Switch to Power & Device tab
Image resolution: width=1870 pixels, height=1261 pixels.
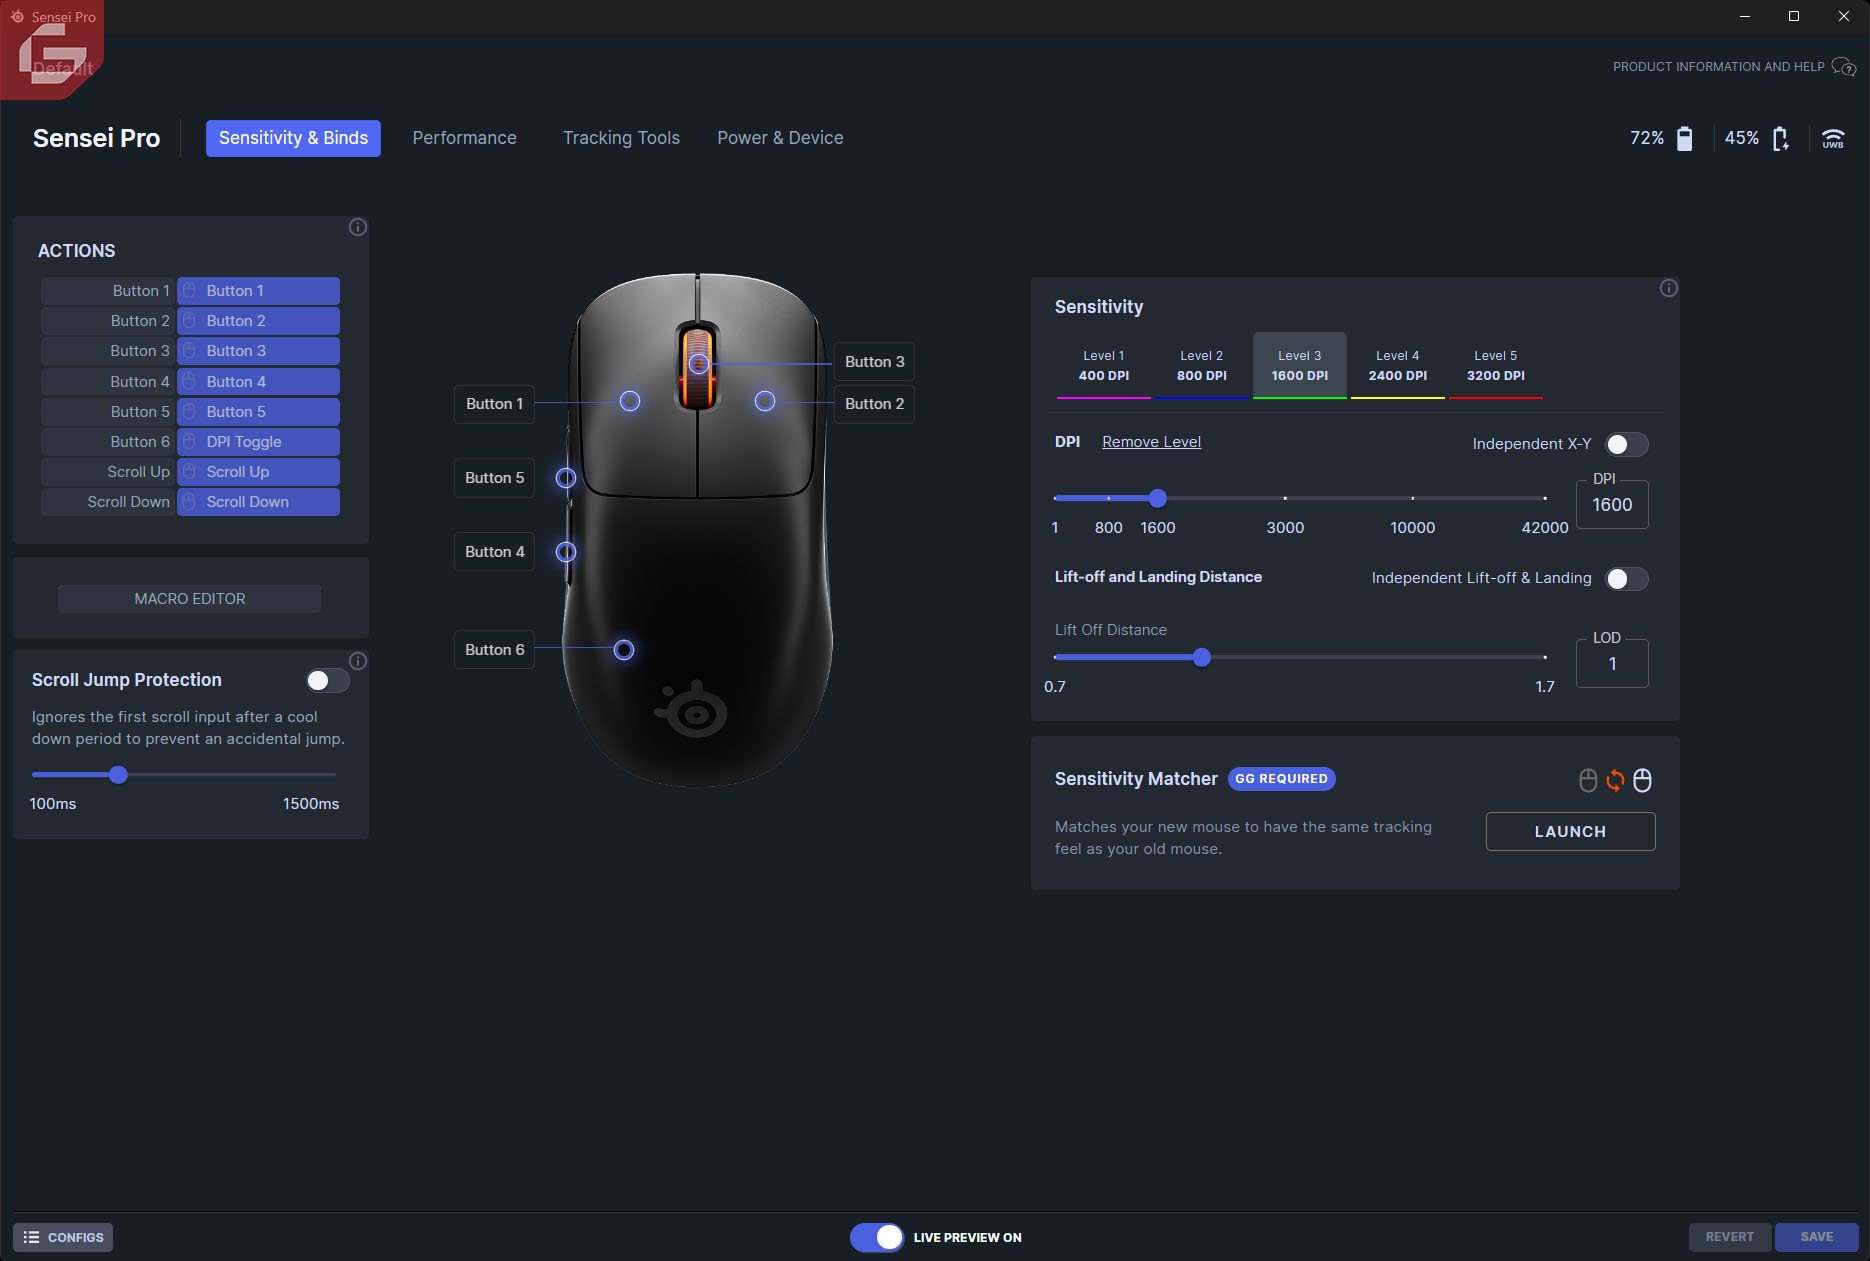pyautogui.click(x=780, y=138)
